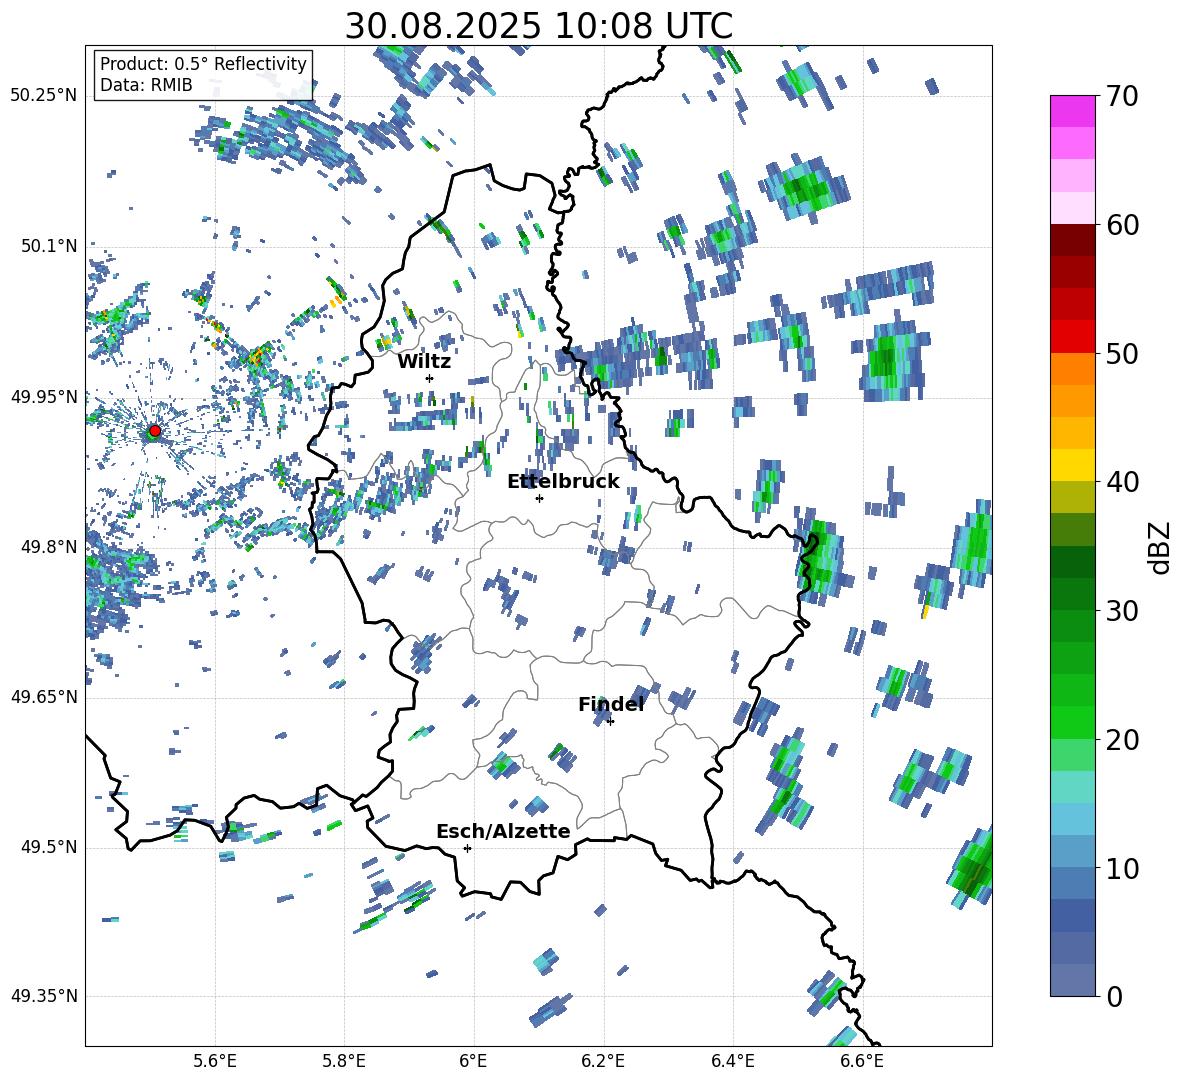Click the 20 tick on colorbar

point(1122,740)
